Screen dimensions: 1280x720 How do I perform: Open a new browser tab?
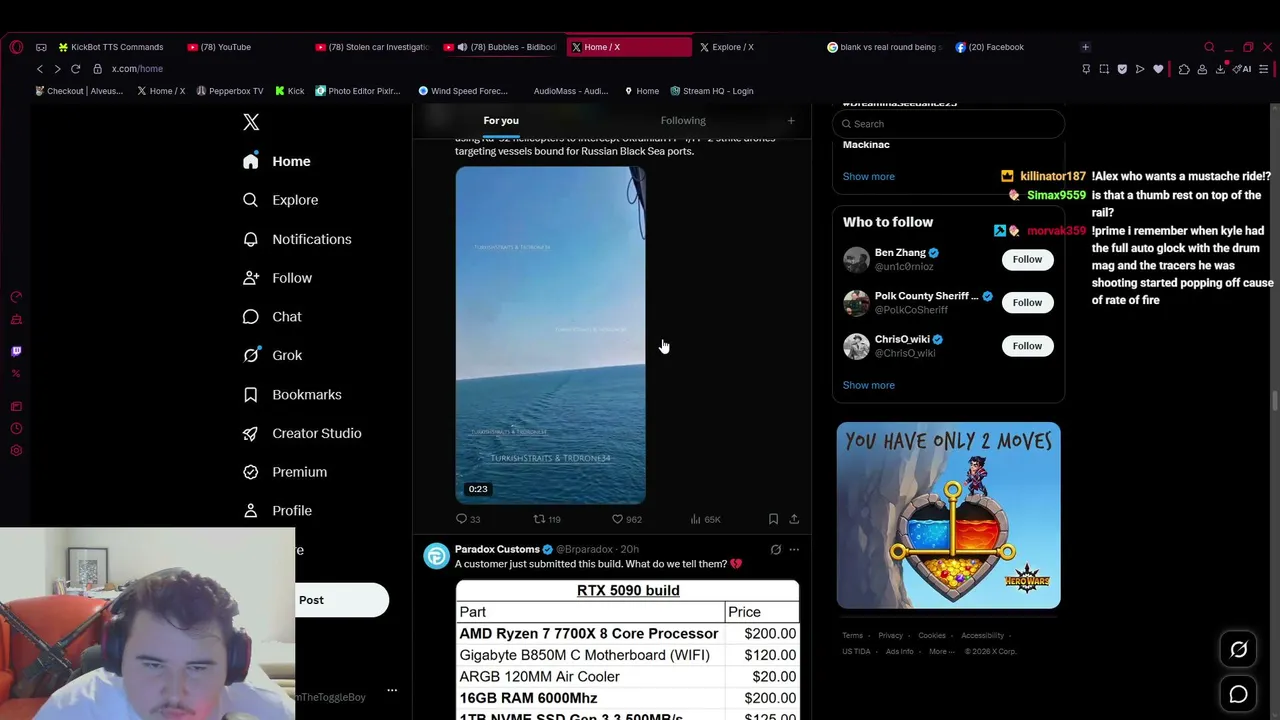pyautogui.click(x=1085, y=47)
